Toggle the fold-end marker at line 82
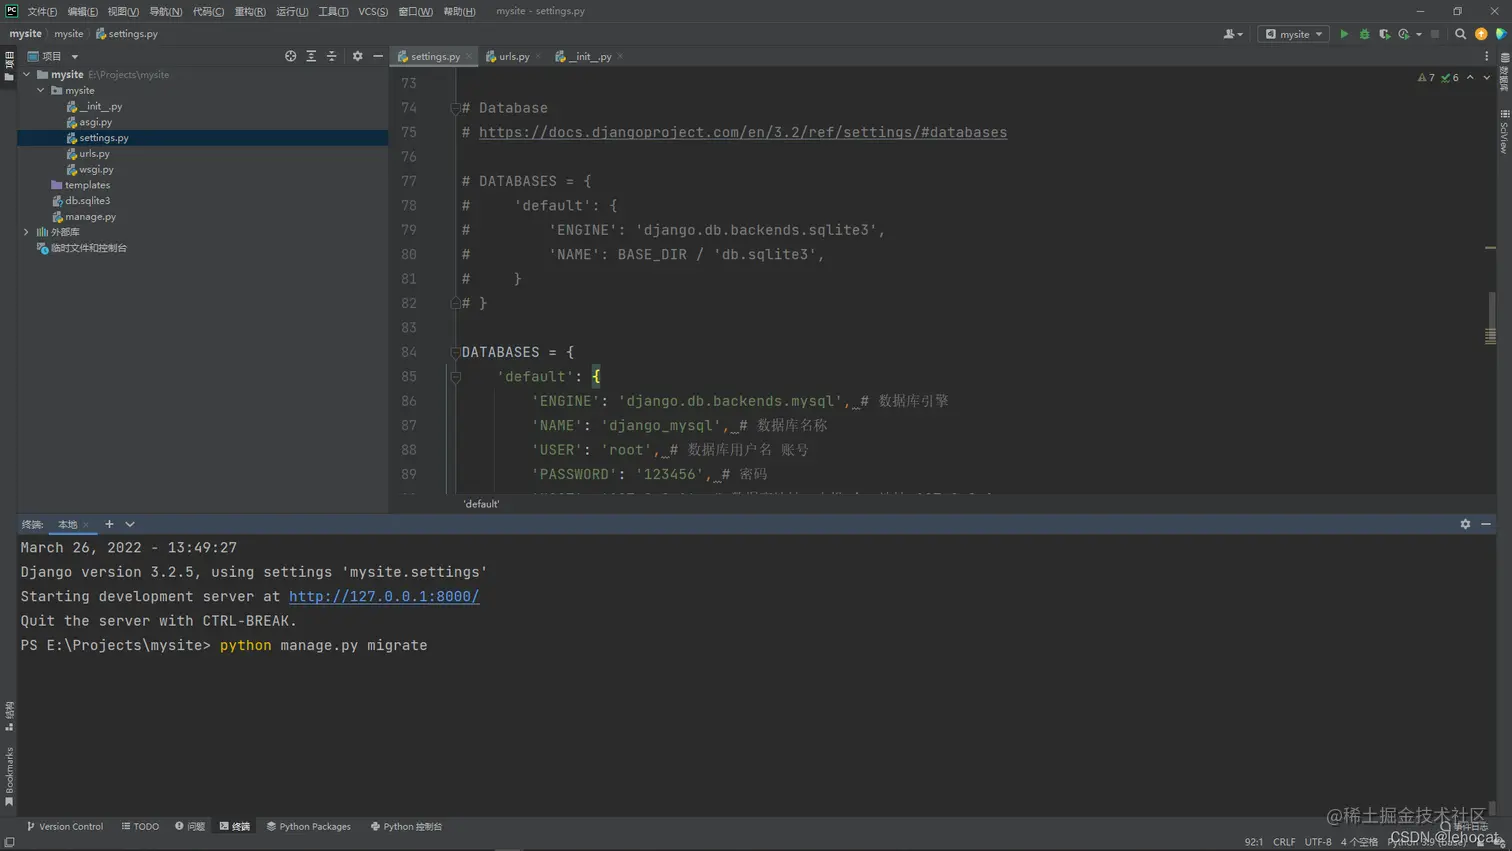Viewport: 1512px width, 851px height. tap(455, 303)
